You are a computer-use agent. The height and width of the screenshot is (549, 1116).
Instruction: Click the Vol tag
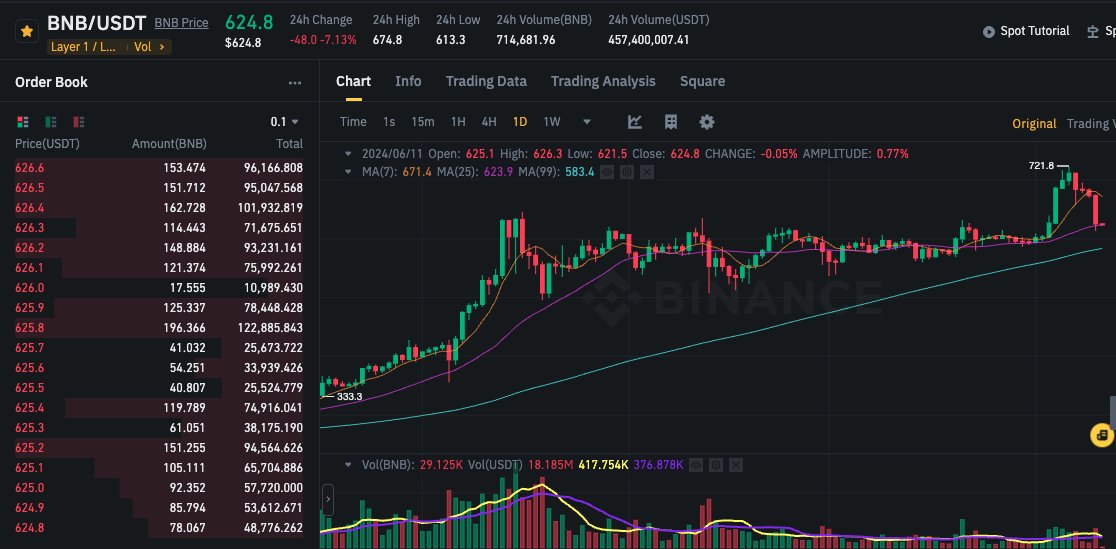[x=142, y=47]
